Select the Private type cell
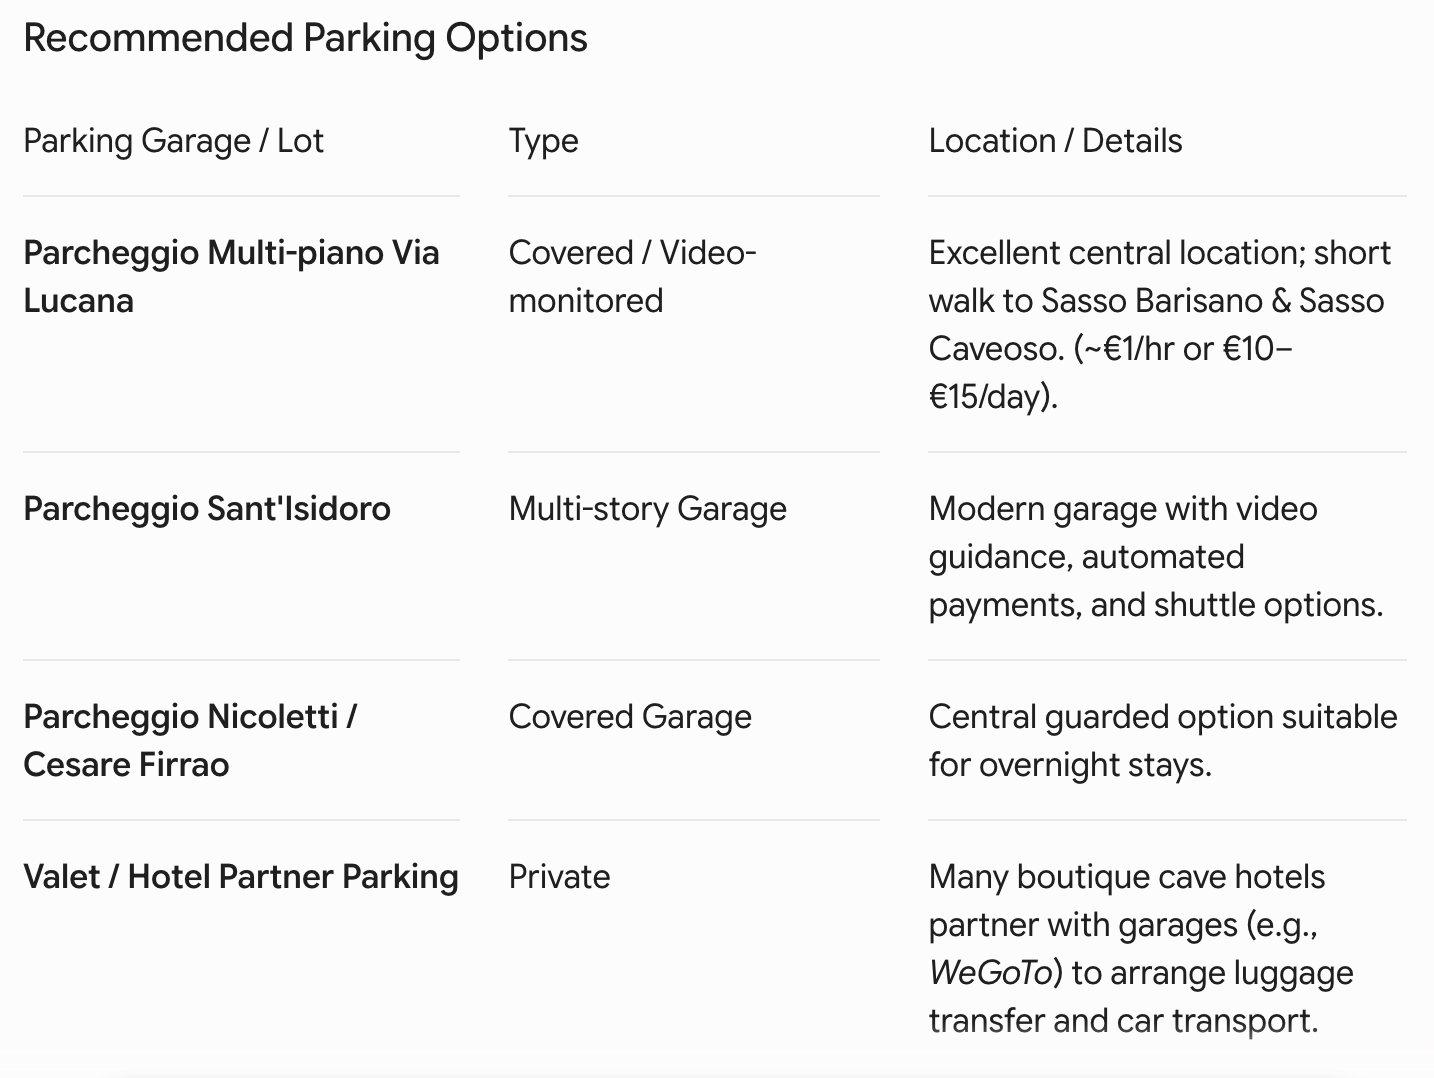 pos(559,876)
